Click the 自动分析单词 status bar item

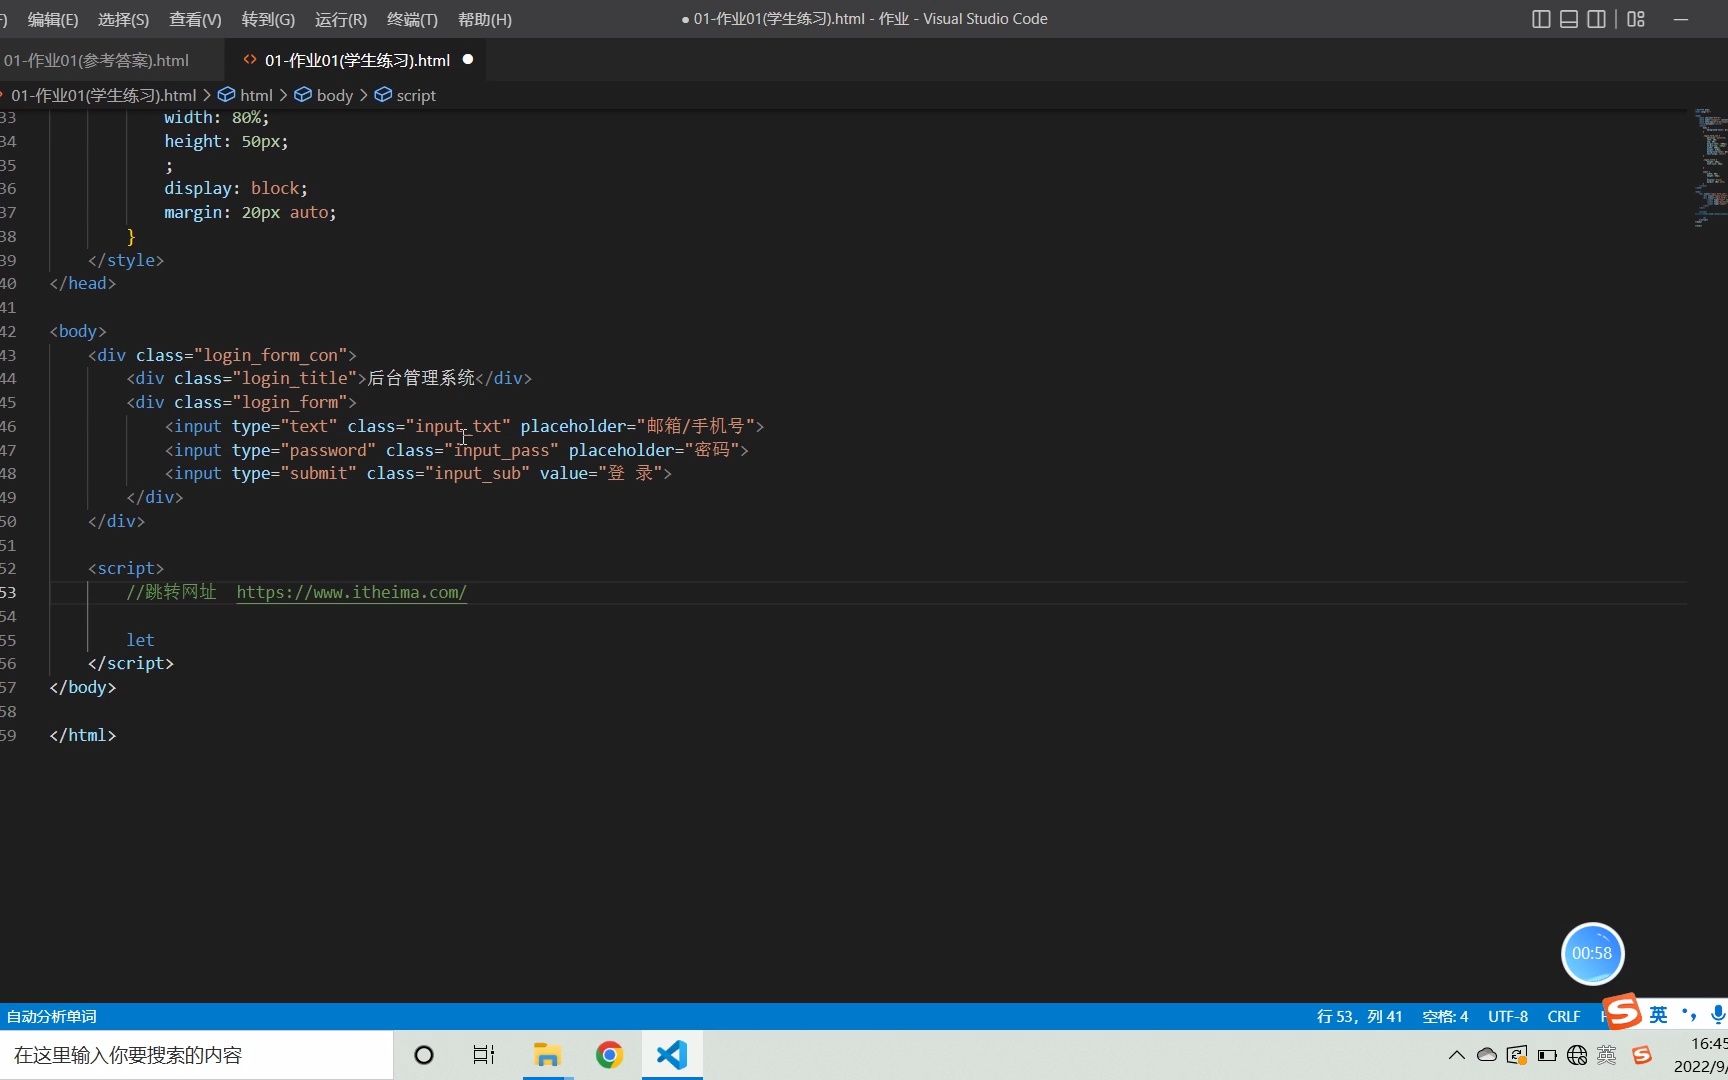[52, 1016]
